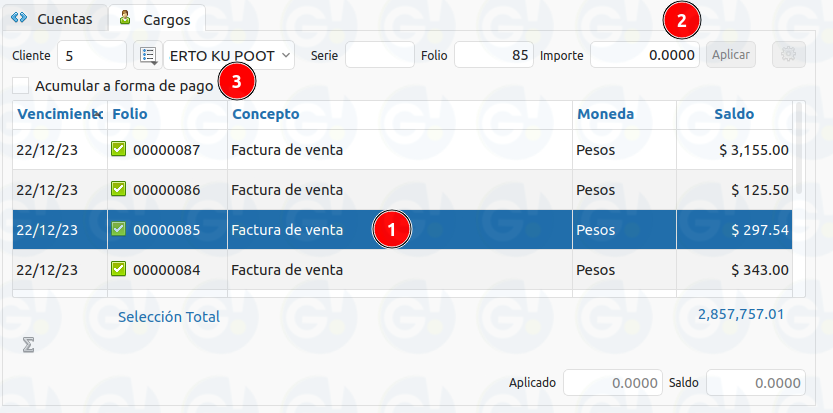
Task: Open the ERTO KU POOT client dropdown
Action: tap(229, 55)
